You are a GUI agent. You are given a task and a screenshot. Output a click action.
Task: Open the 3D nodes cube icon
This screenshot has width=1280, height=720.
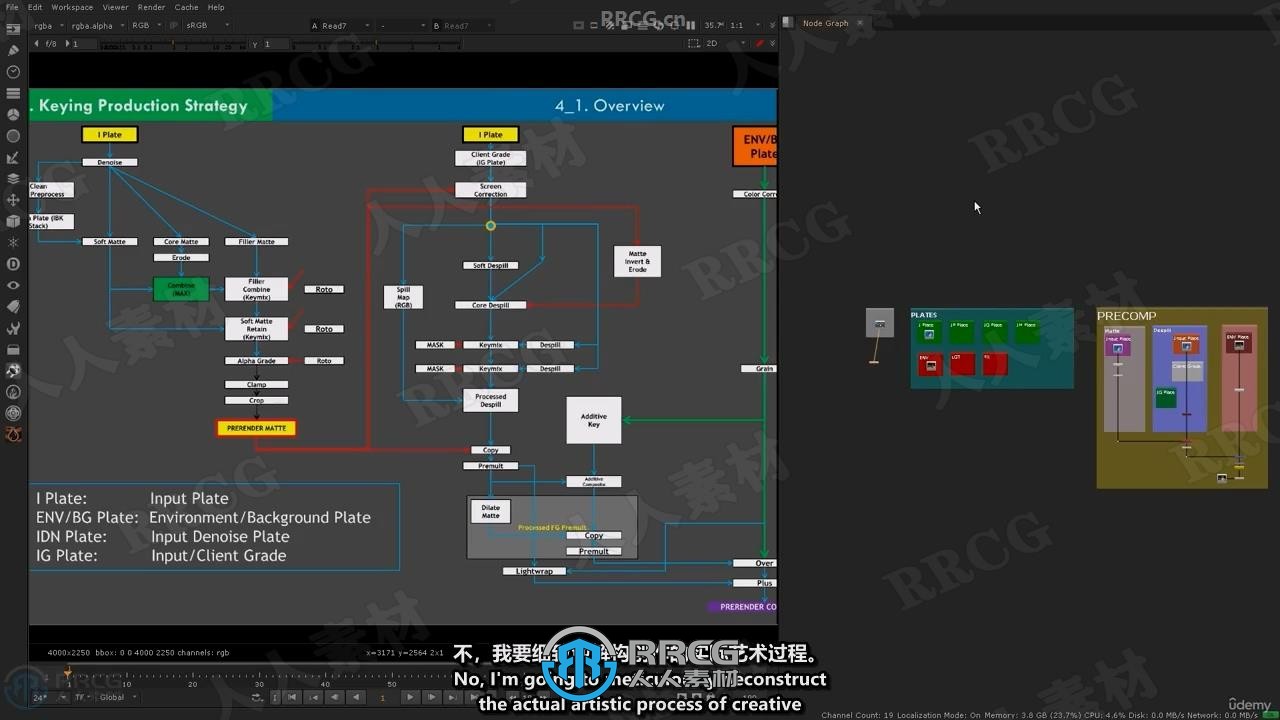coord(13,221)
